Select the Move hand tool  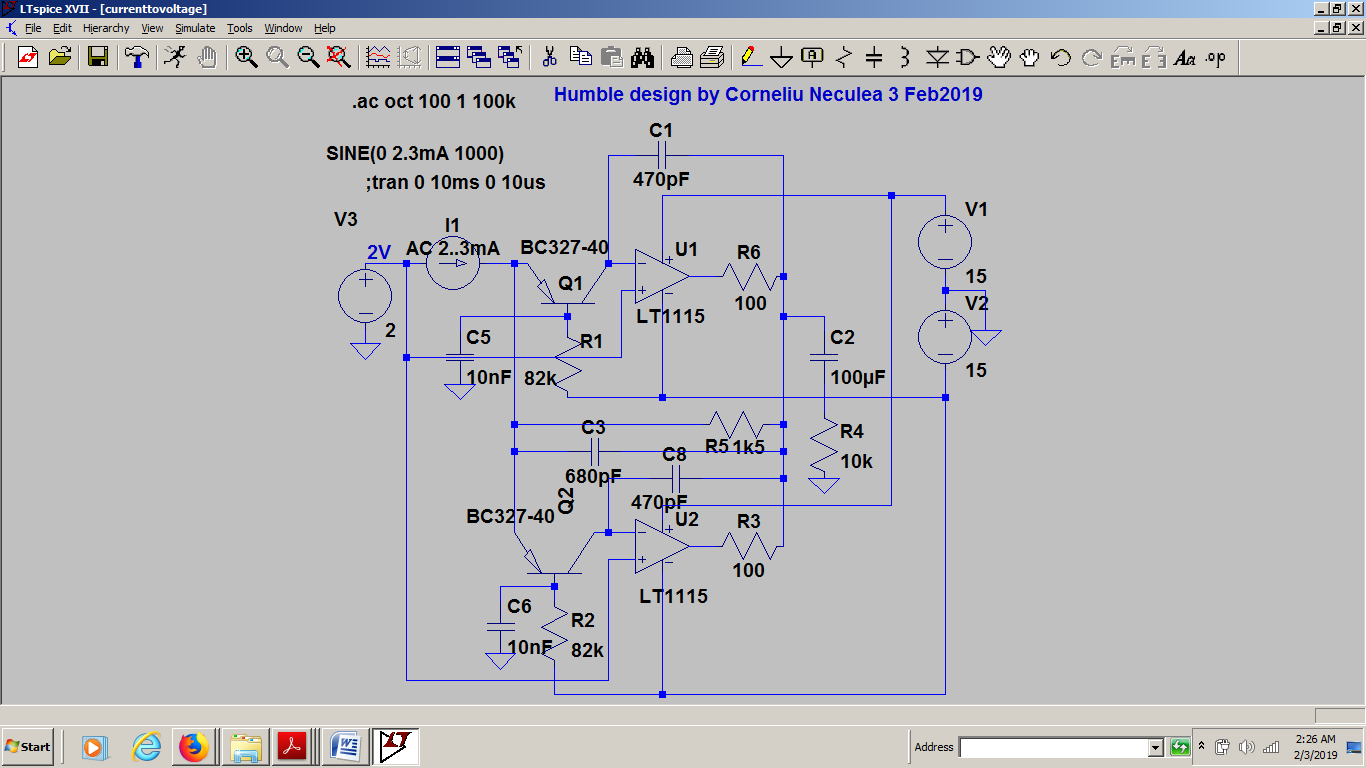click(999, 57)
